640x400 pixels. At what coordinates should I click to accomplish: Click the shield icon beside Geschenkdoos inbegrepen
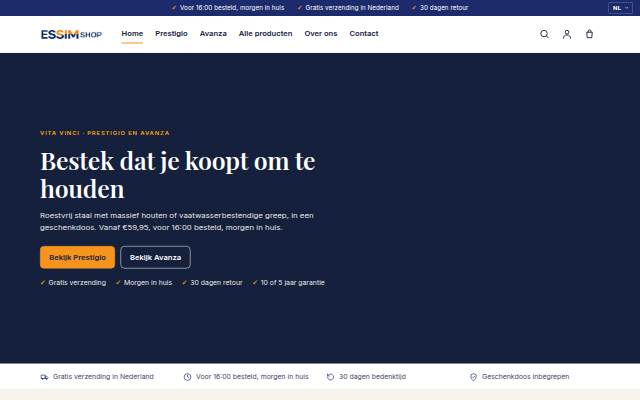[473, 377]
